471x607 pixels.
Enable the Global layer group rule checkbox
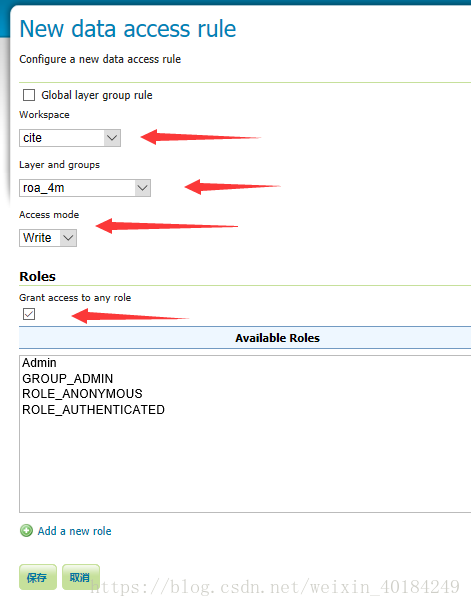29,95
